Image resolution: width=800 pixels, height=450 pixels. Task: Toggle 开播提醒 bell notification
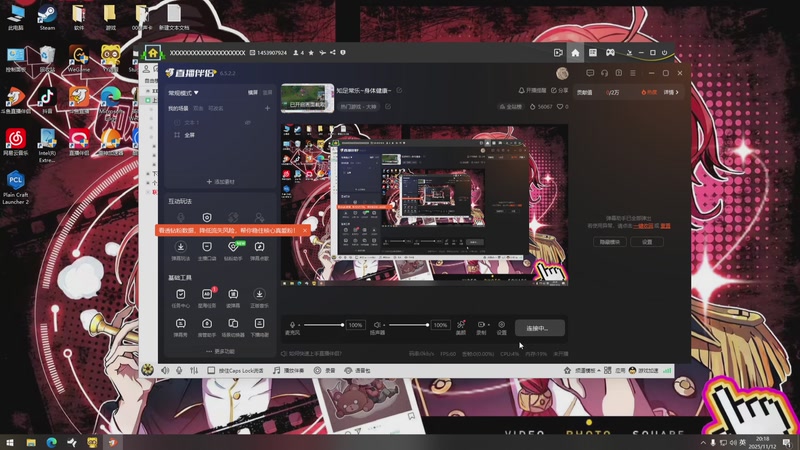point(532,90)
